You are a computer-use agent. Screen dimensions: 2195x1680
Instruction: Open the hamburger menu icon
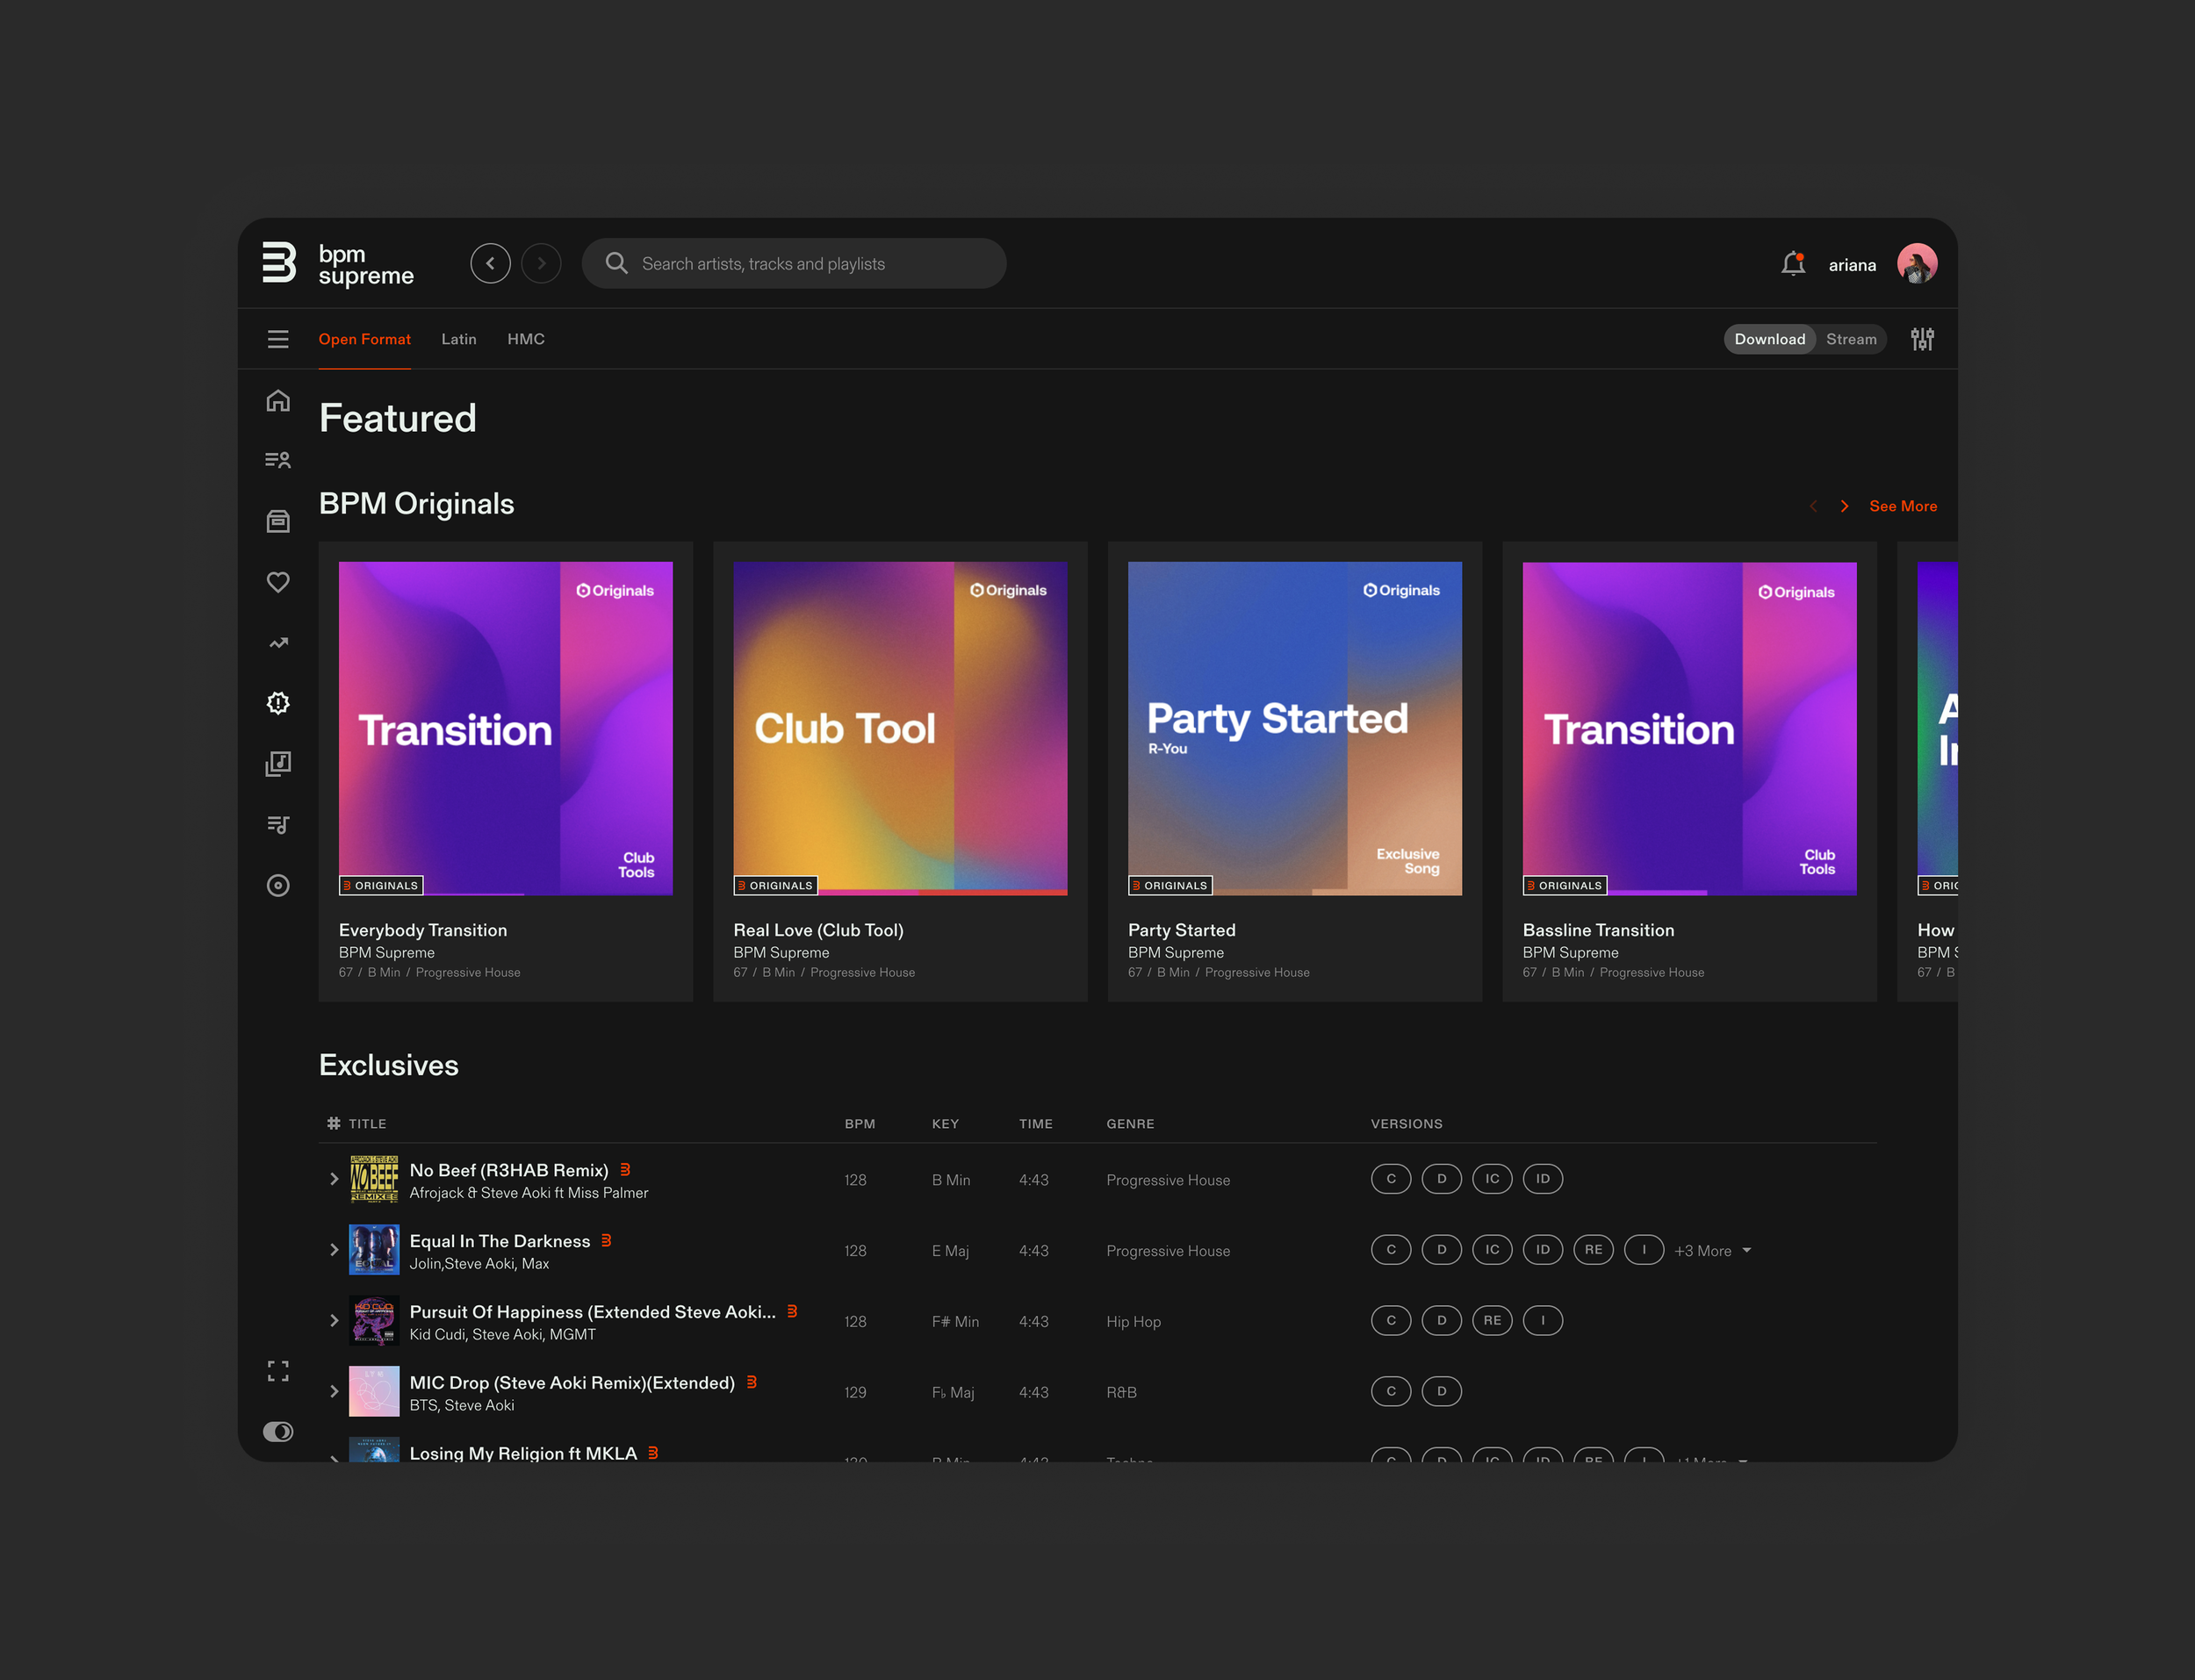[278, 339]
